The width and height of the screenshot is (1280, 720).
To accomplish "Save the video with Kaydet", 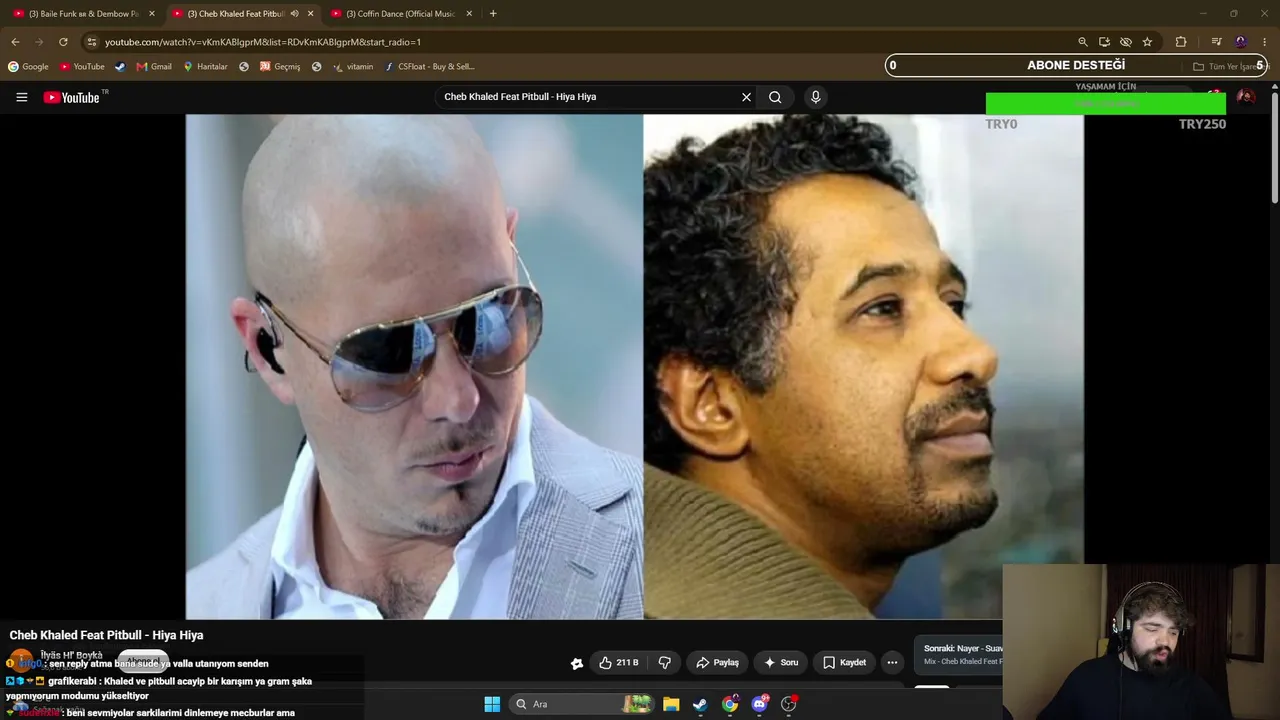I will click(844, 662).
